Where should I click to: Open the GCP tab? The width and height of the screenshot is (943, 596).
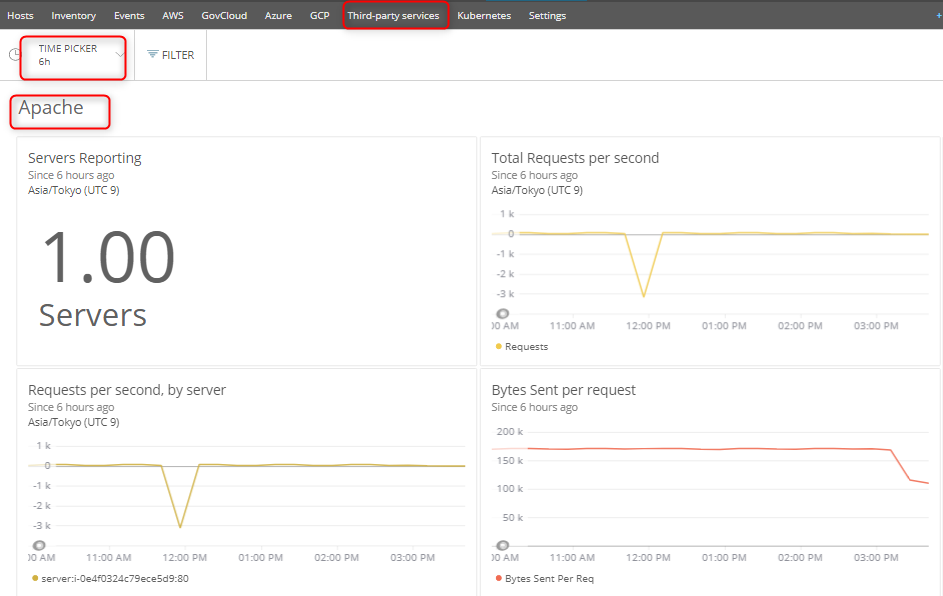click(x=319, y=16)
